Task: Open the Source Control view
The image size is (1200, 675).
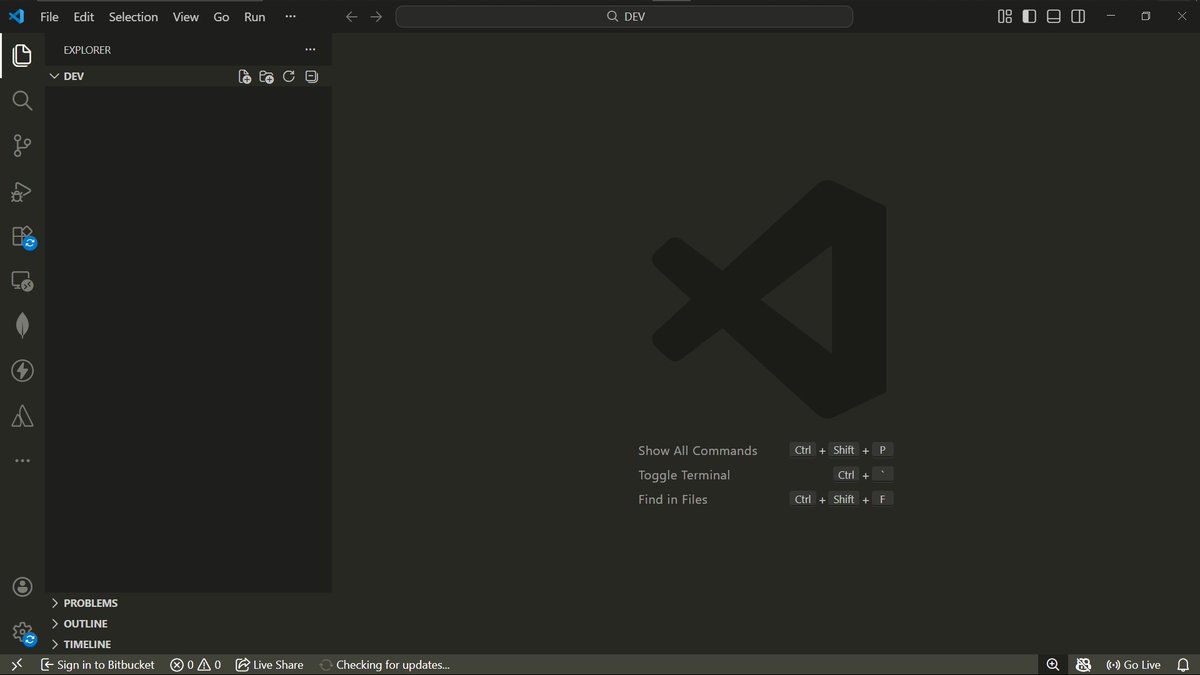Action: (22, 146)
